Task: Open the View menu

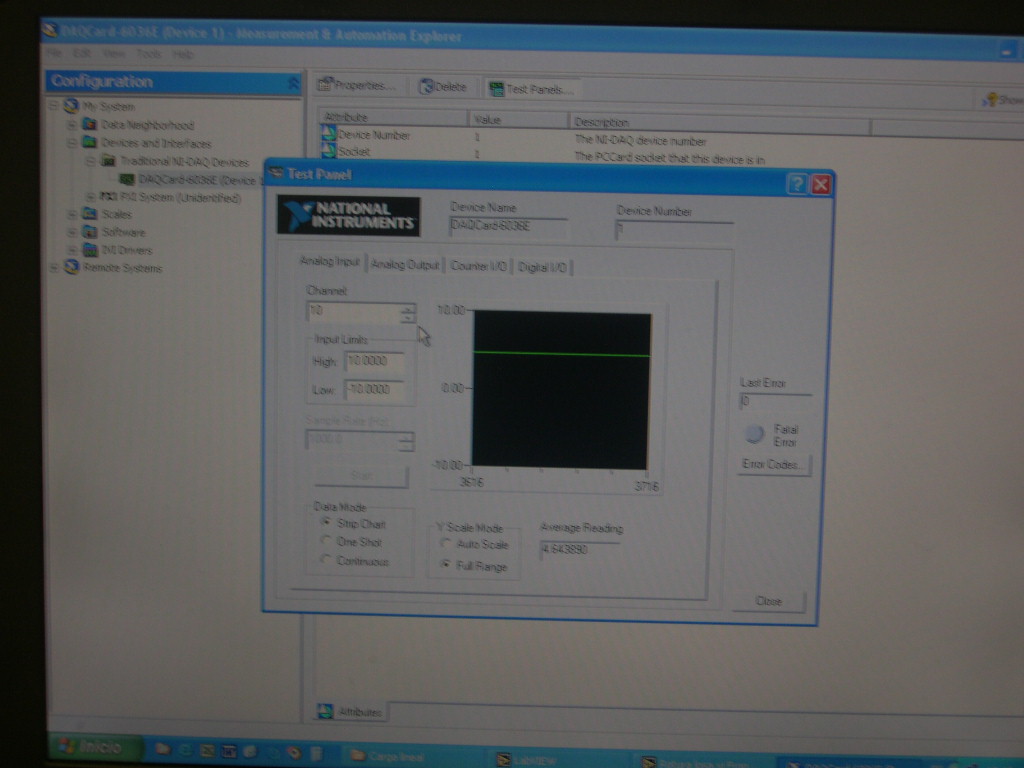Action: click(113, 54)
